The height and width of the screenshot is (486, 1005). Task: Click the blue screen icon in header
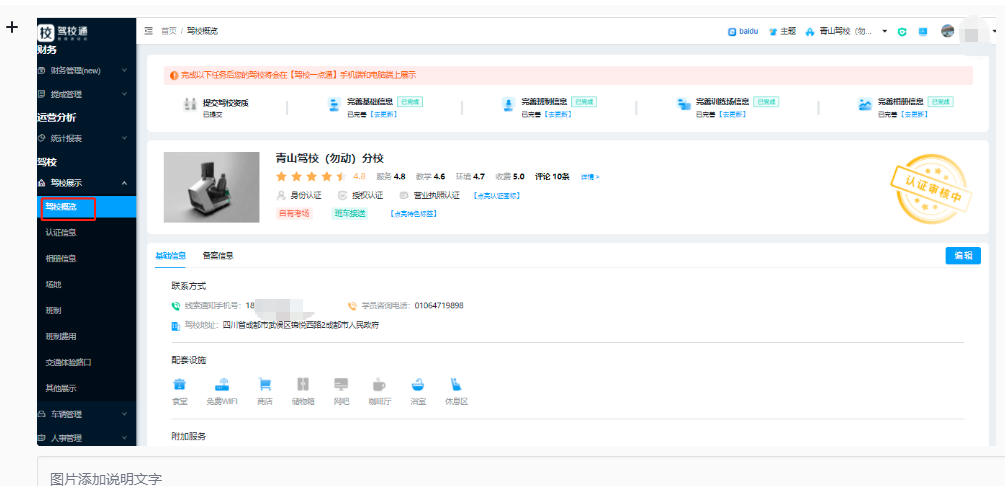click(923, 31)
